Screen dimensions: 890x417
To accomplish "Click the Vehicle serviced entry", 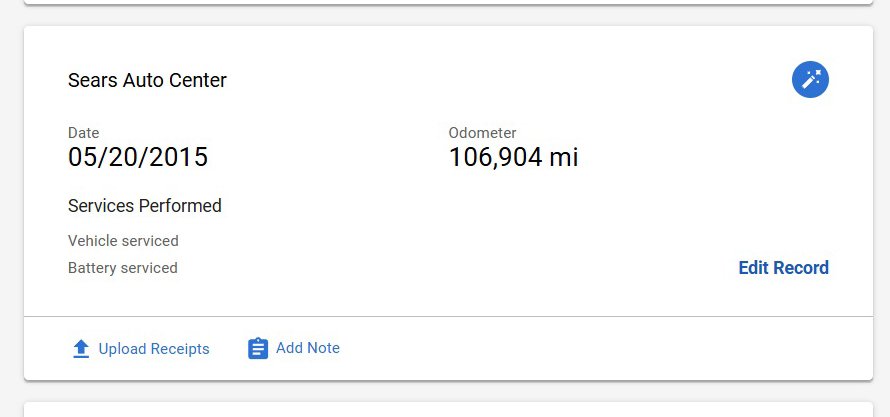I will pos(123,241).
